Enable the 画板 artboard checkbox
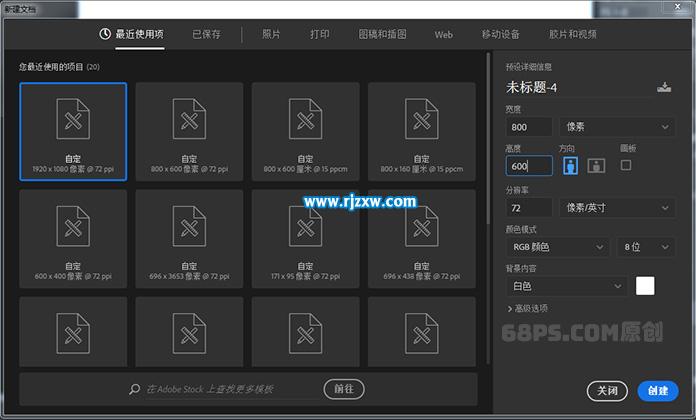Viewport: 696px width, 420px height. tap(626, 165)
